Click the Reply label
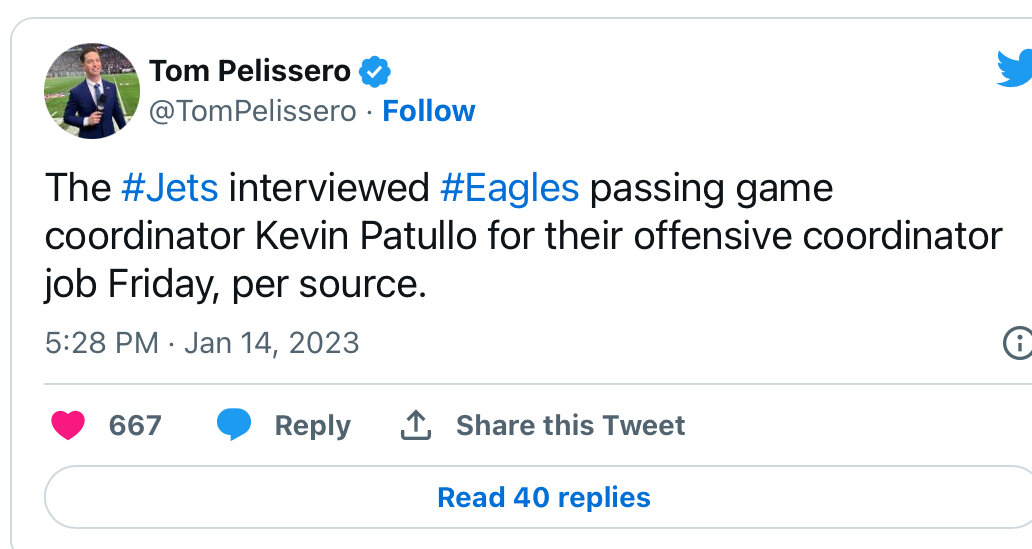Image resolution: width=1032 pixels, height=549 pixels. point(312,425)
